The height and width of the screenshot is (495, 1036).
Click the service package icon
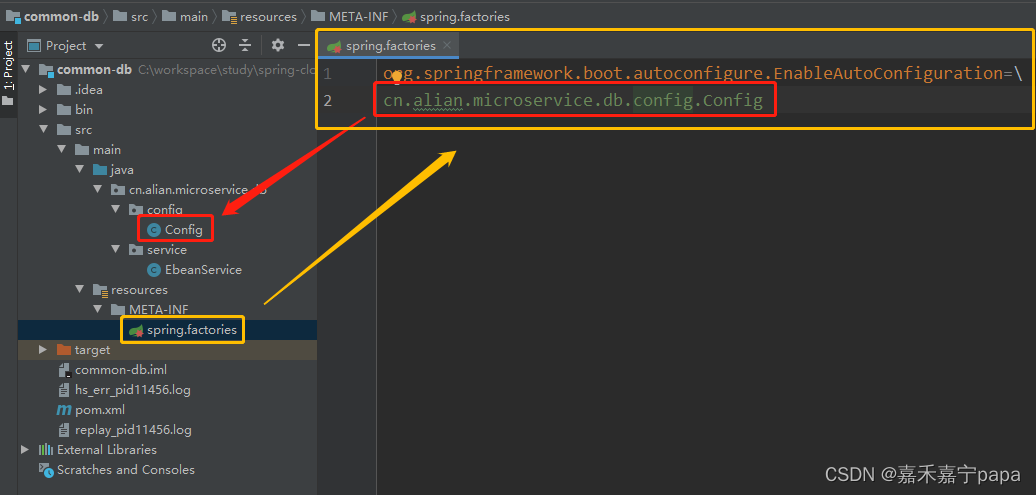136,250
